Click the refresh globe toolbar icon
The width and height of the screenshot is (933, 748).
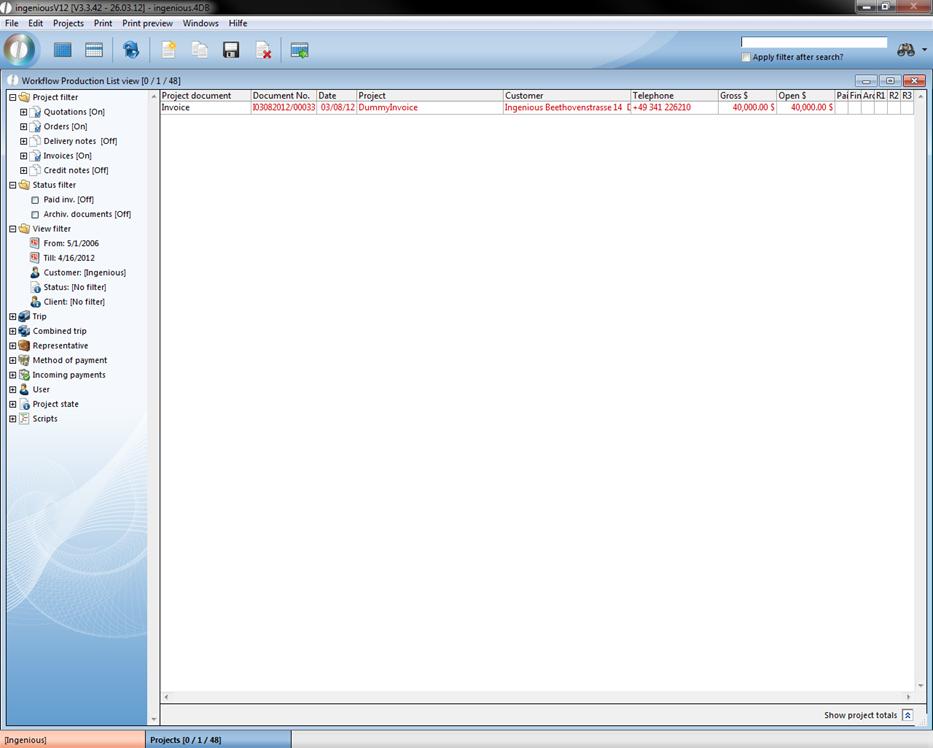(x=130, y=50)
